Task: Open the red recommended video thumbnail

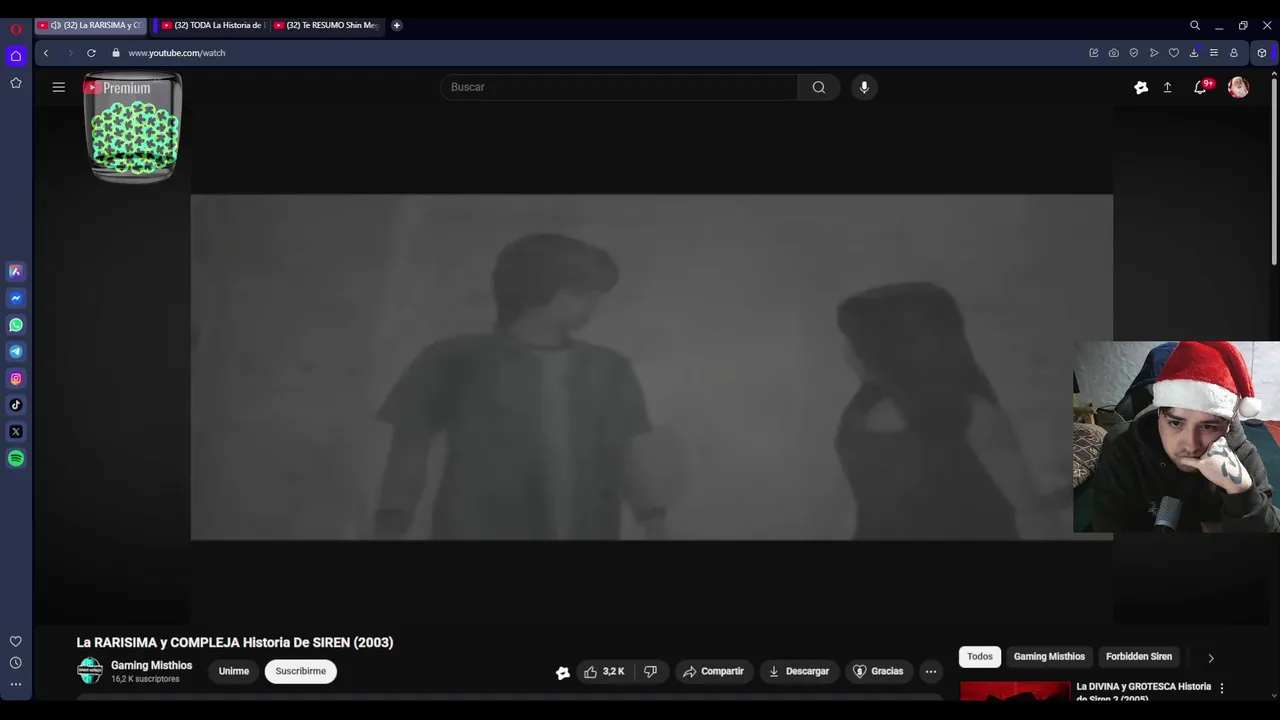Action: coord(1015,691)
